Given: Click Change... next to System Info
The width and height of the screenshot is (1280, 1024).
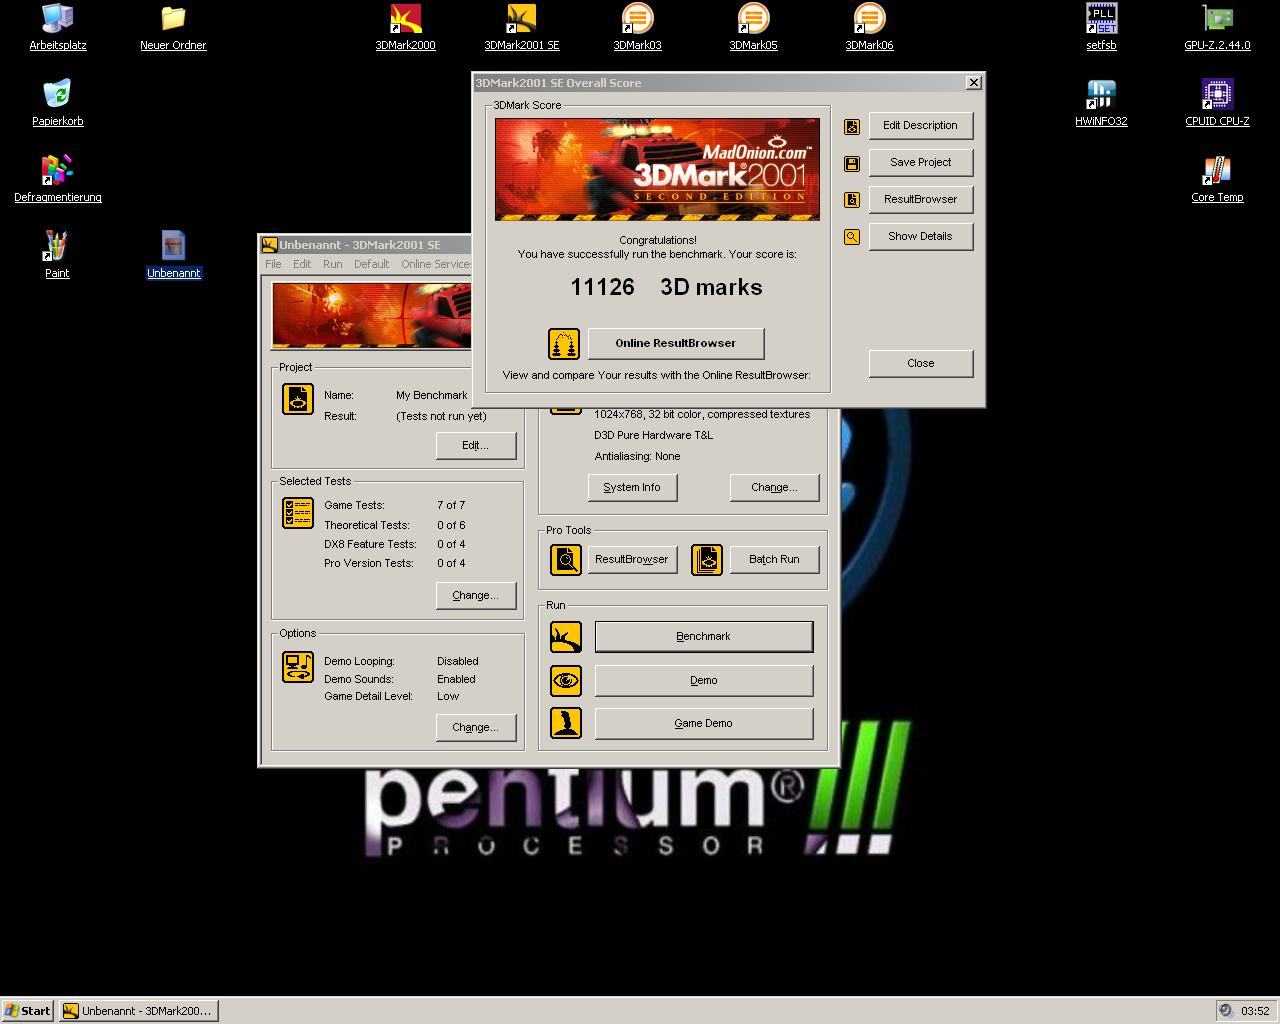Looking at the screenshot, I should pos(774,488).
